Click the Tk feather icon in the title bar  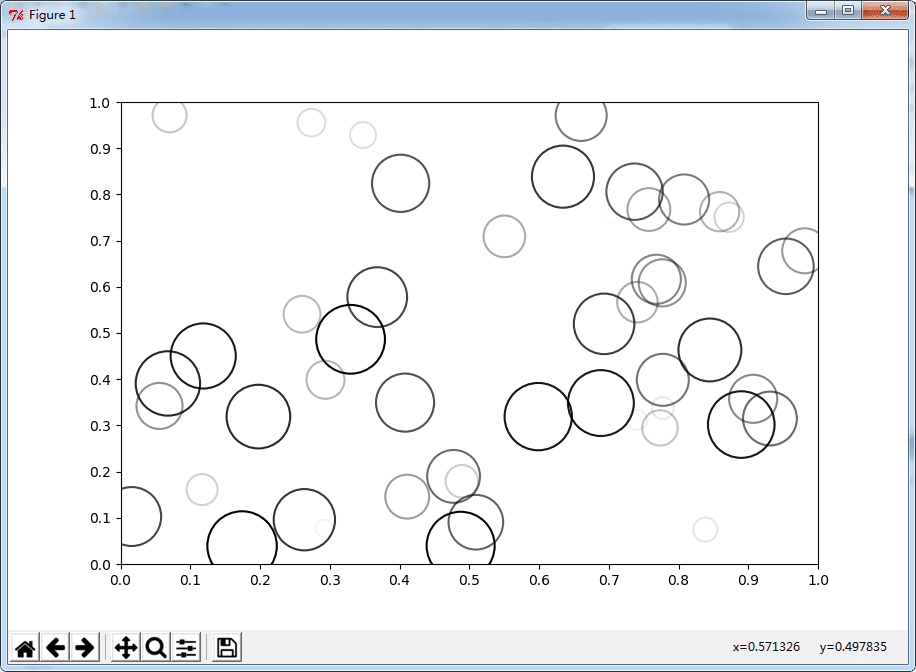pyautogui.click(x=16, y=15)
